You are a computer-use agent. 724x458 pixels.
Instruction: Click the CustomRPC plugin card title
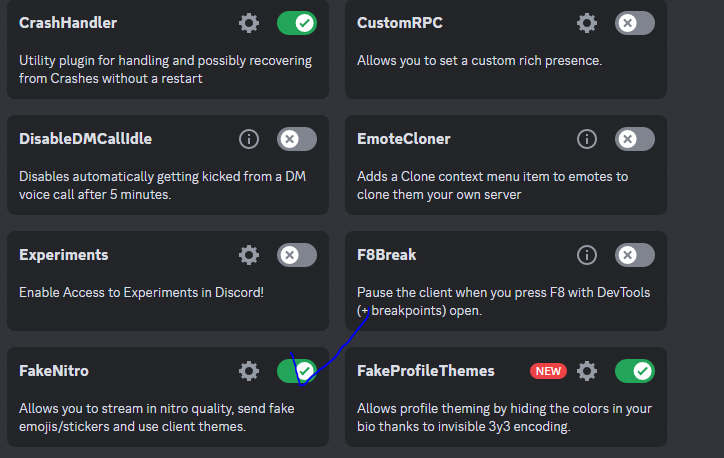click(399, 22)
